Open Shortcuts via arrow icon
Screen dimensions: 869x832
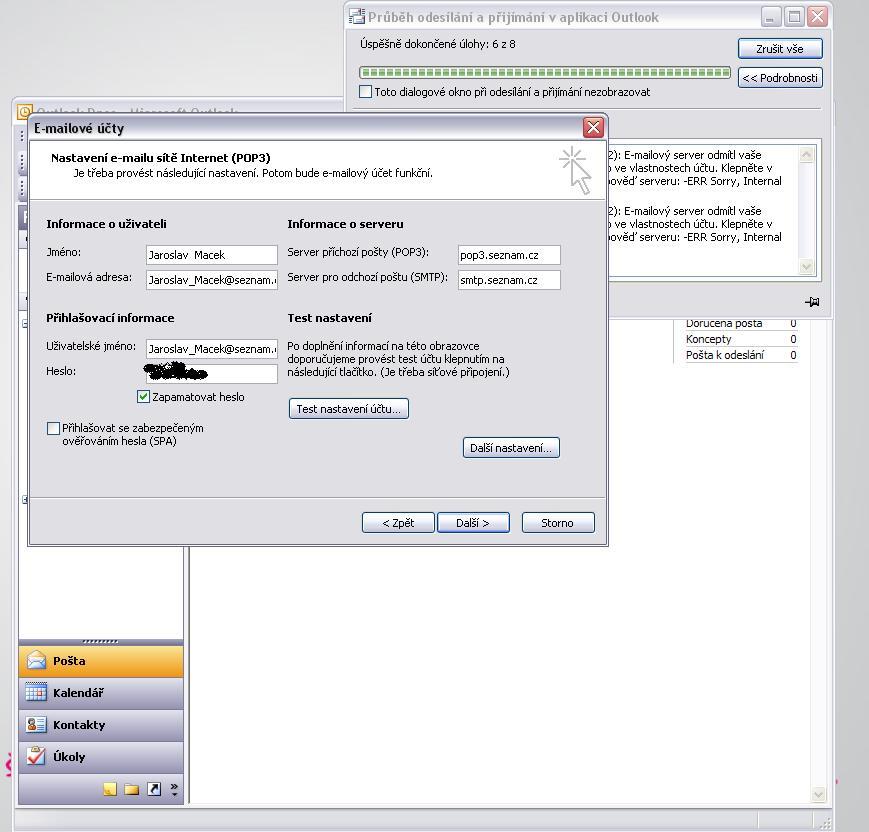154,789
